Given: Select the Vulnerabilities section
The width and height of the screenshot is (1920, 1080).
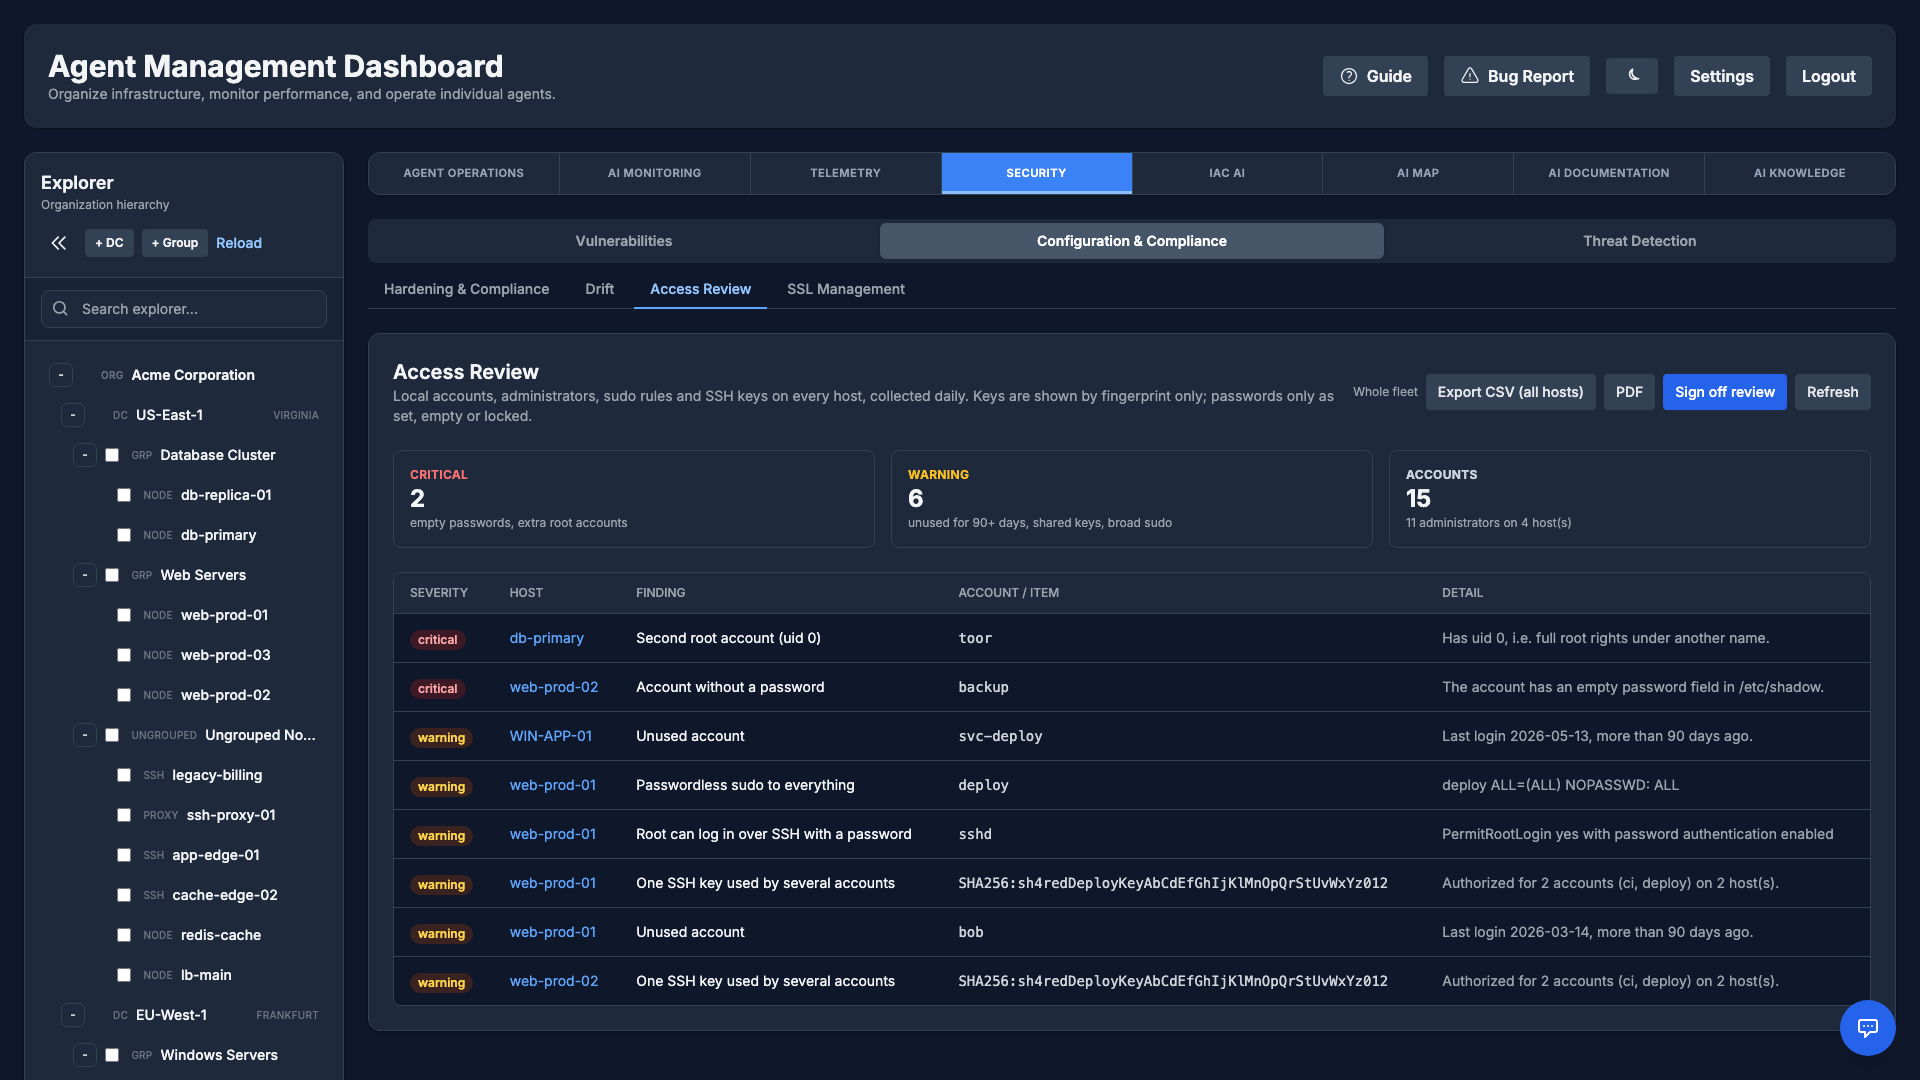Looking at the screenshot, I should [624, 241].
